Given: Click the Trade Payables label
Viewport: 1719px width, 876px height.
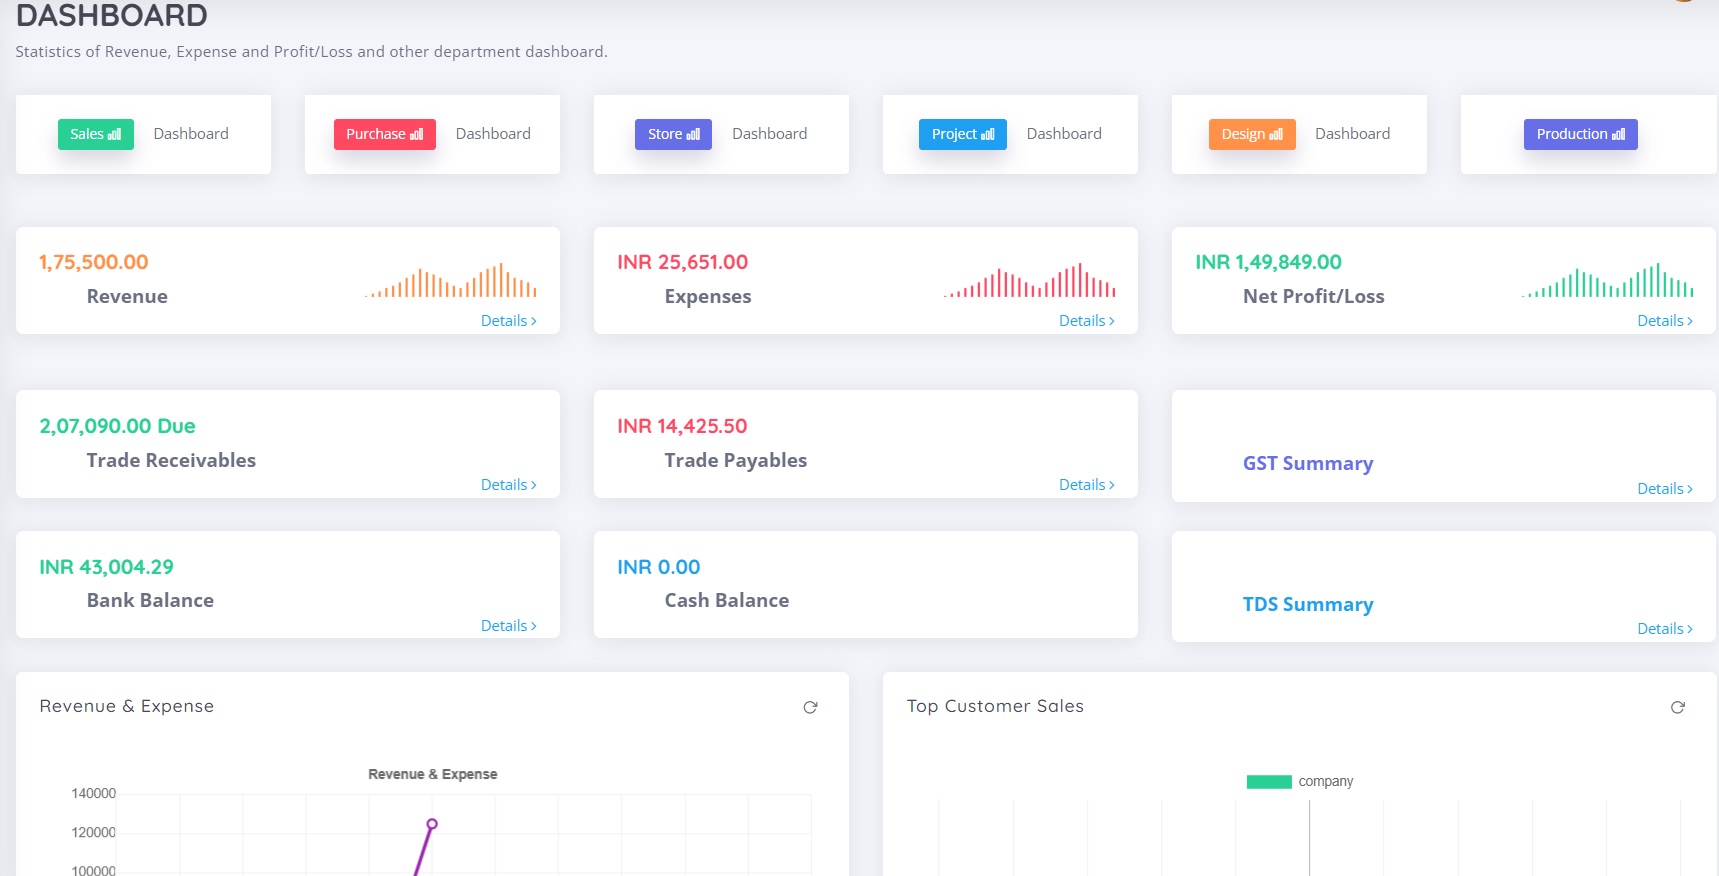Looking at the screenshot, I should click(x=735, y=460).
